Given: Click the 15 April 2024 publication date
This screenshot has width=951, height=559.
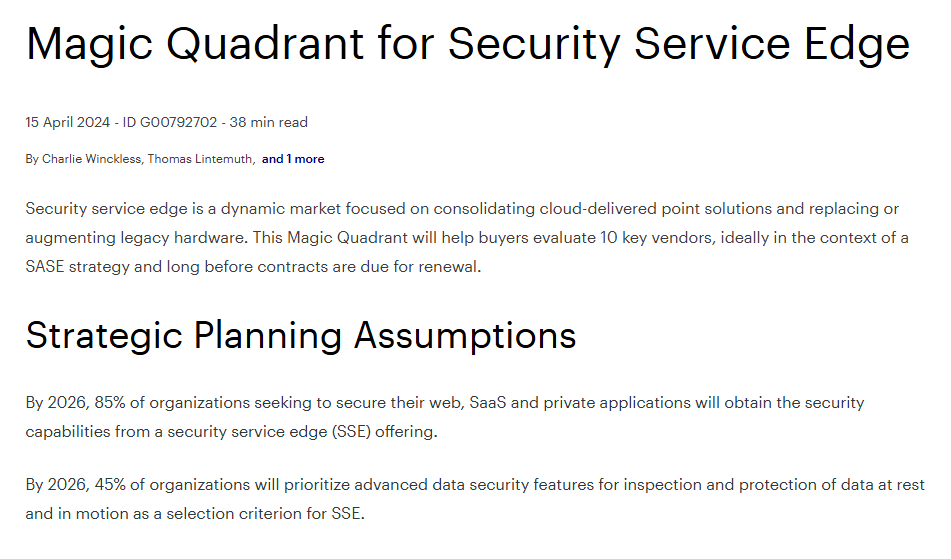Looking at the screenshot, I should tap(66, 123).
